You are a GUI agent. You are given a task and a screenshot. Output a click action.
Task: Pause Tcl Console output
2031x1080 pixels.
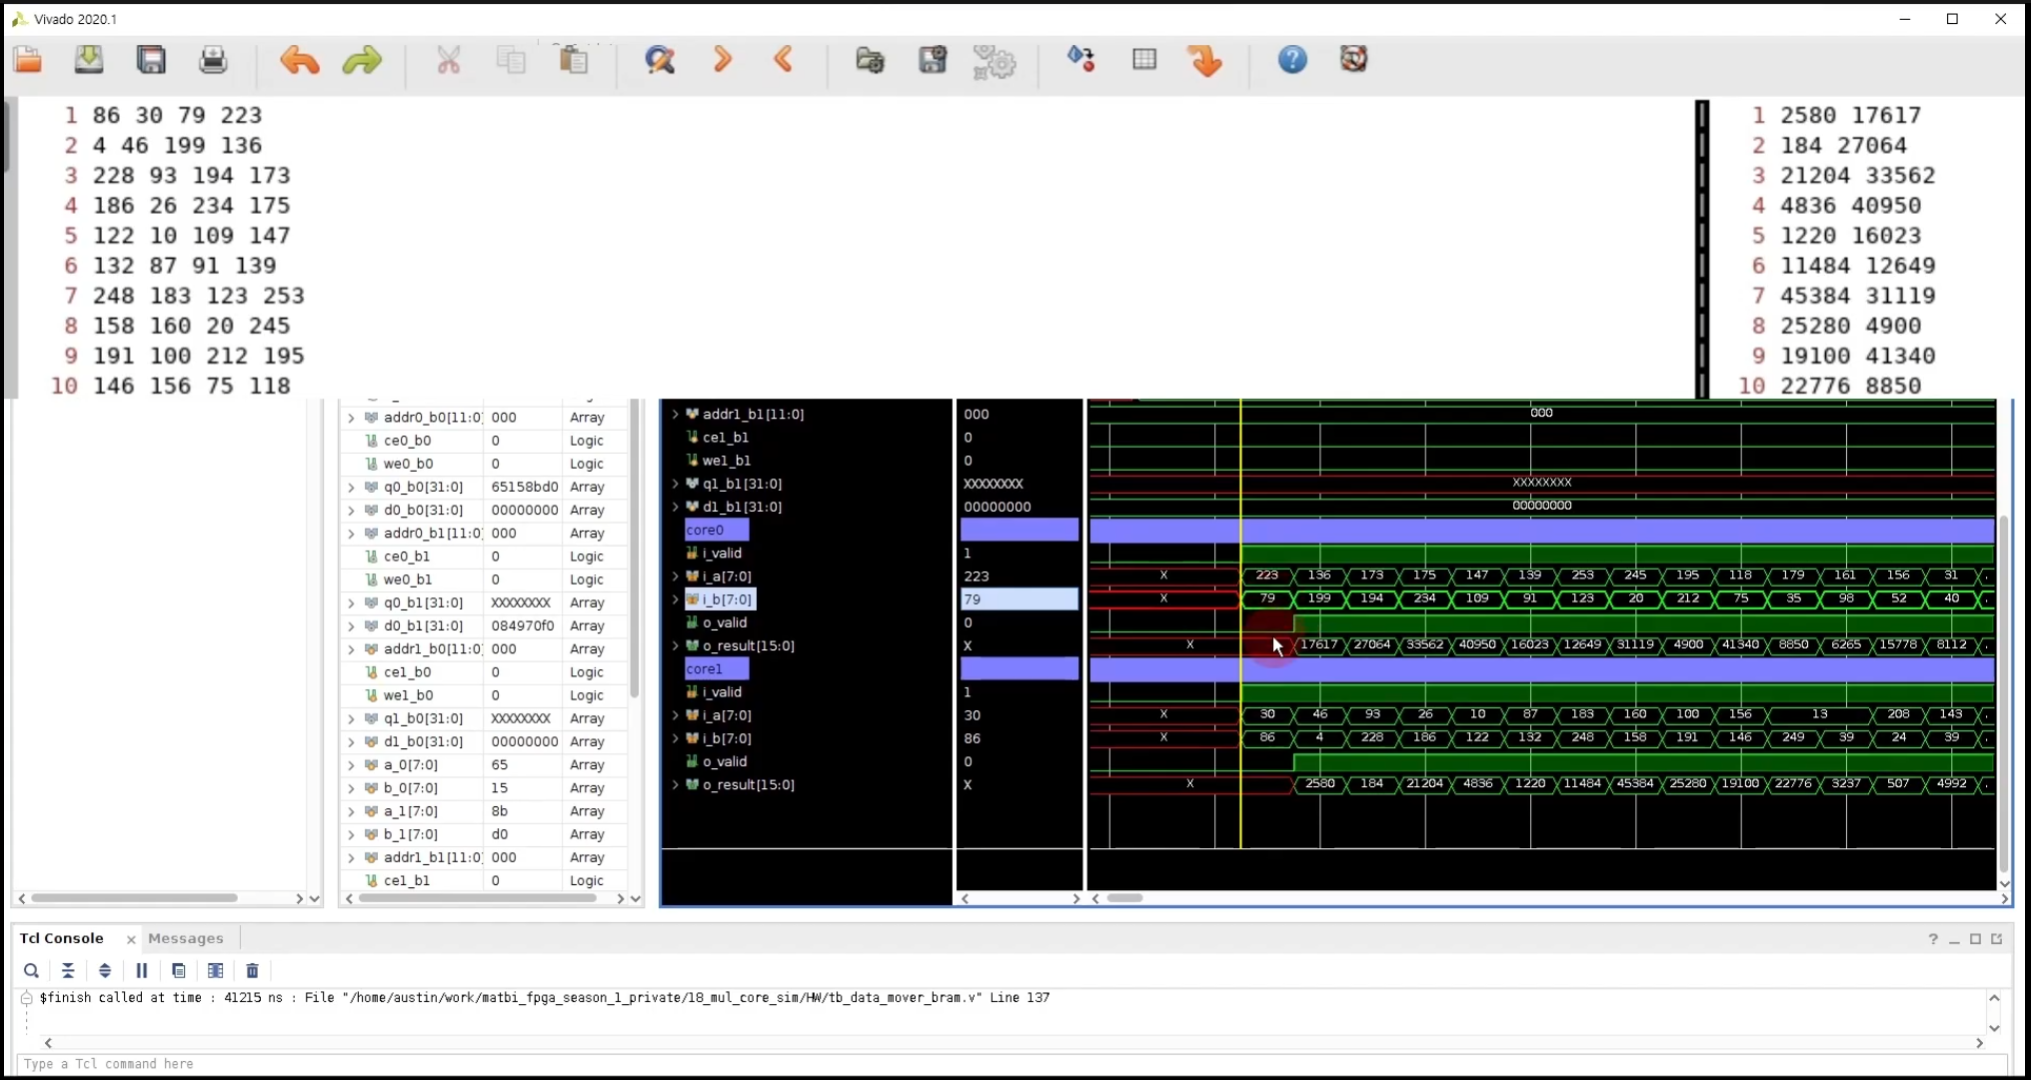click(x=141, y=970)
